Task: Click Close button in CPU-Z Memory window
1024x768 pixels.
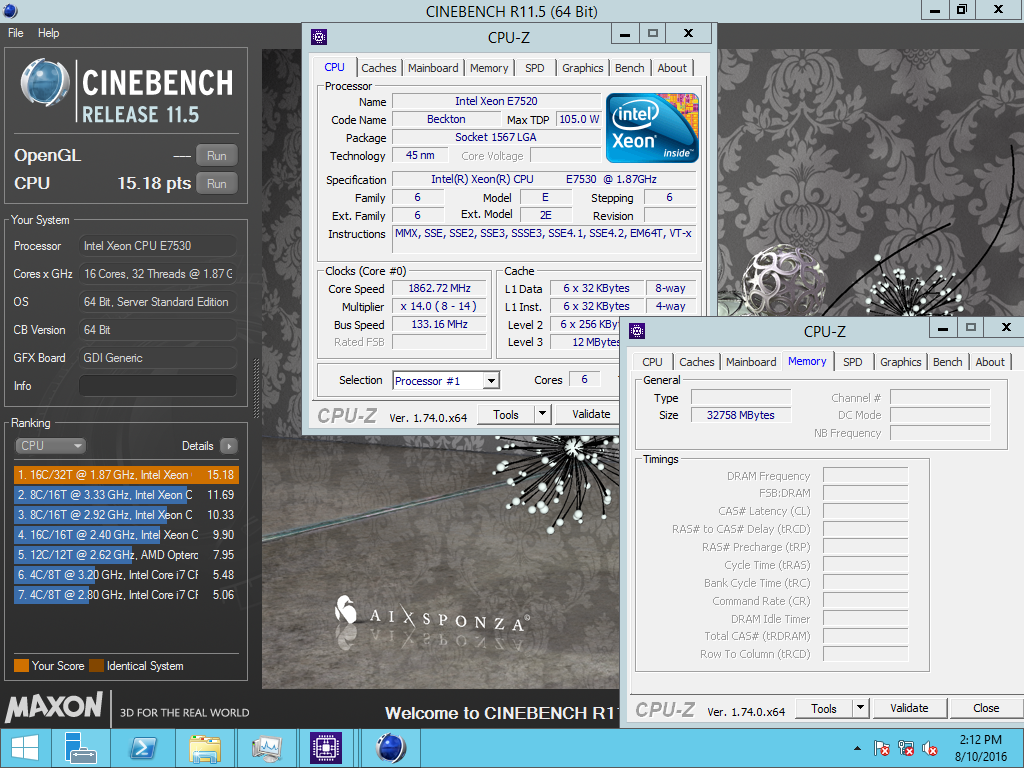Action: tap(986, 709)
